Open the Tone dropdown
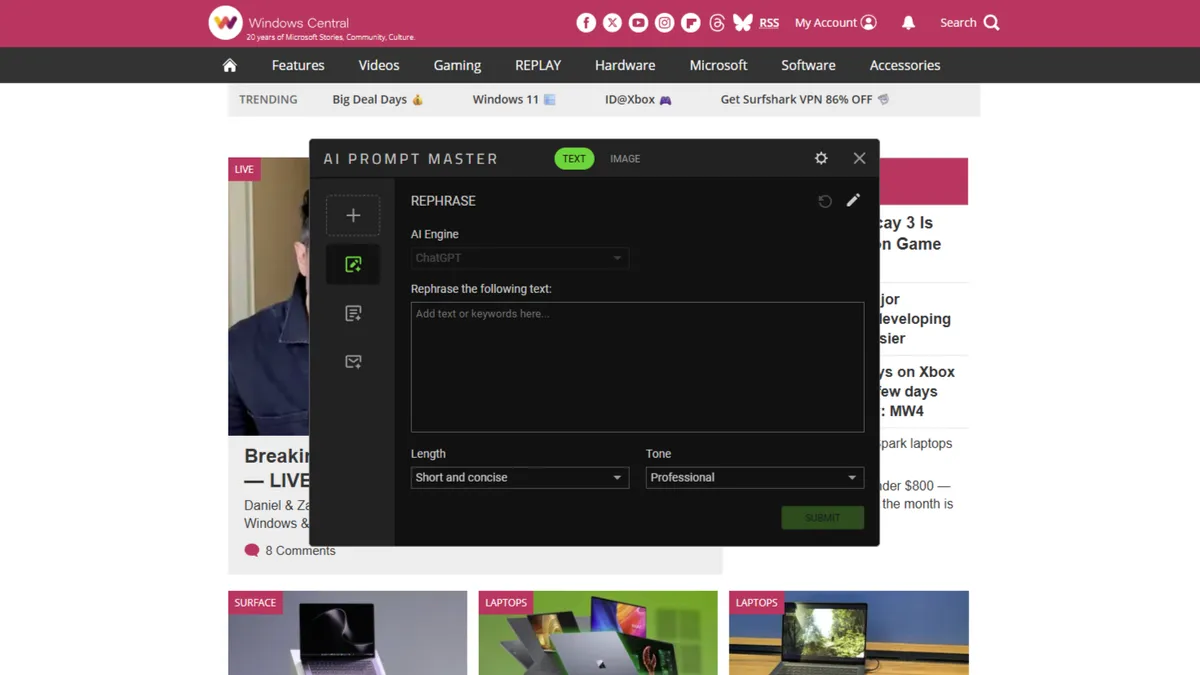1200x675 pixels. point(755,477)
